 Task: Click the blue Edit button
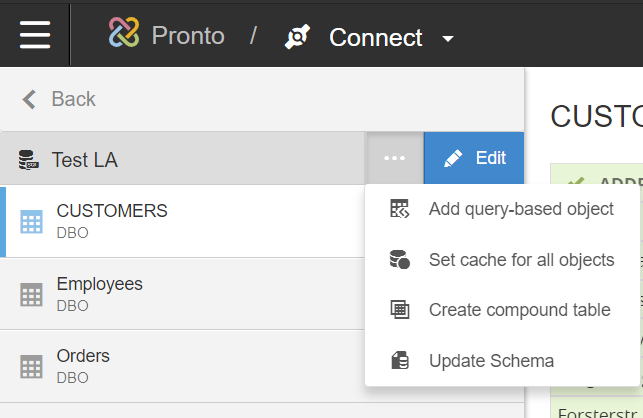(x=474, y=158)
